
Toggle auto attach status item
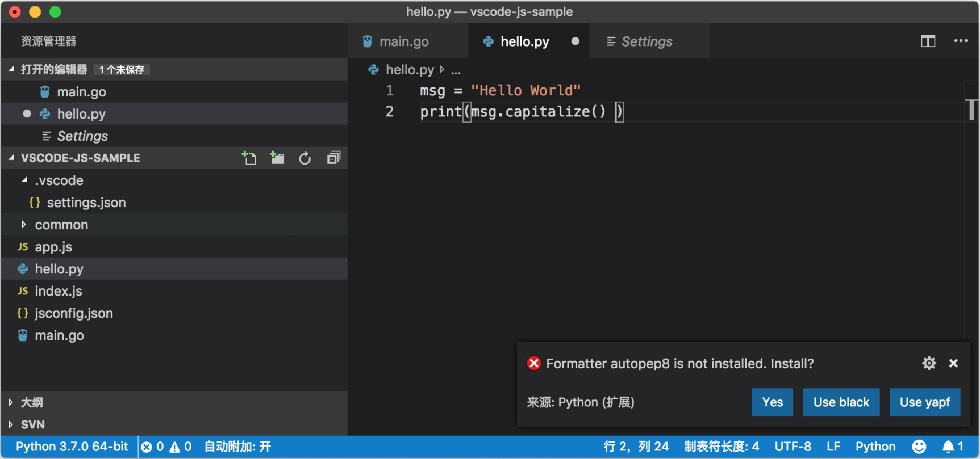coord(238,446)
